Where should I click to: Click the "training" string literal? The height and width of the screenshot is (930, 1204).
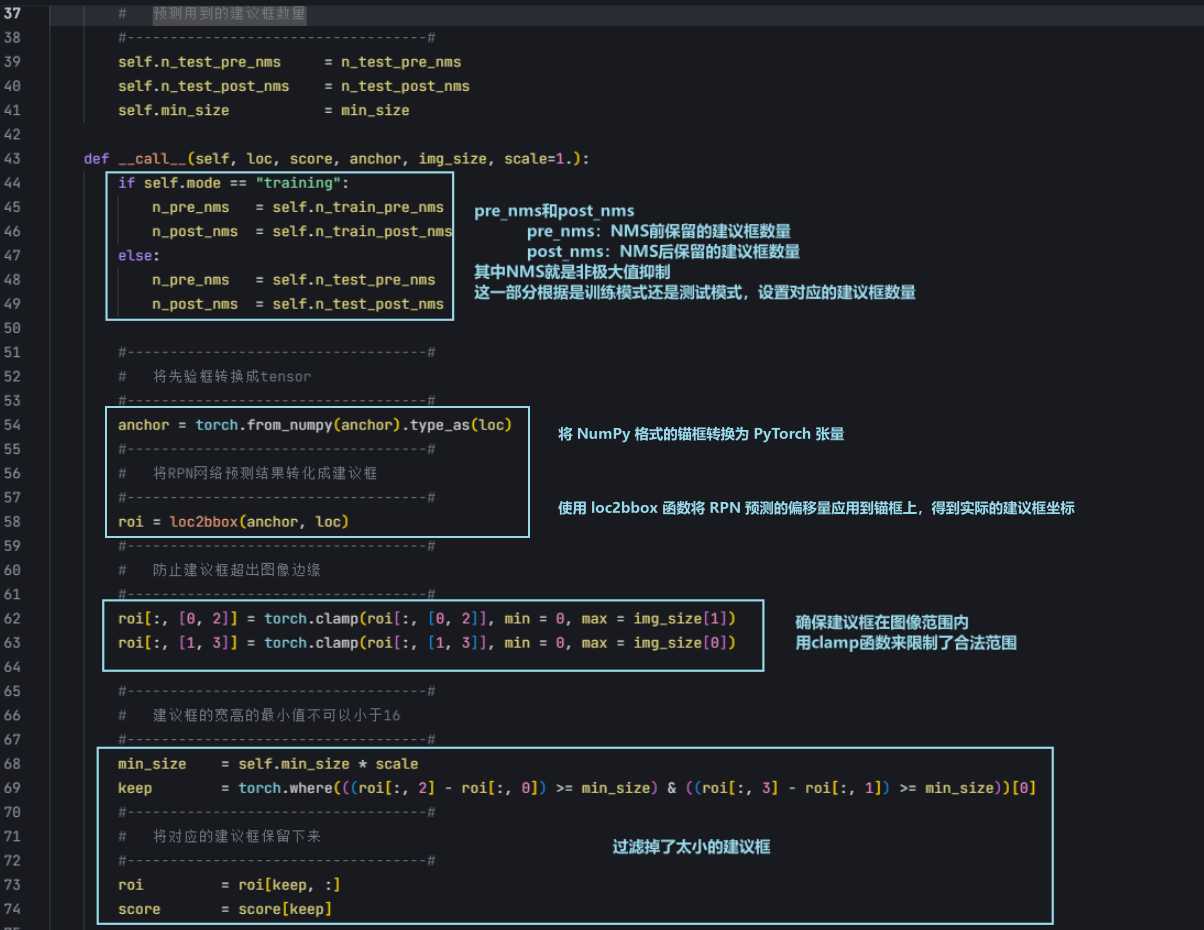[x=299, y=183]
